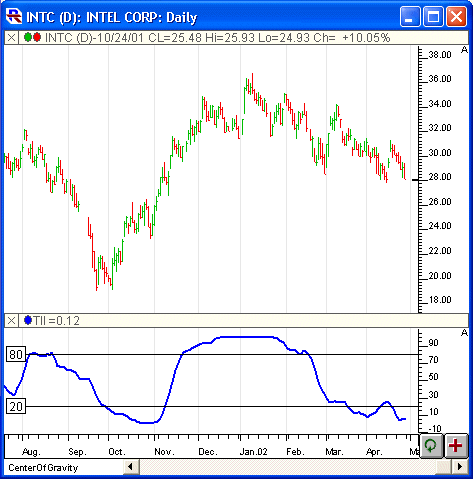Click the window title 'INTC (D): INTEL CORP: Daily'

[112, 17]
